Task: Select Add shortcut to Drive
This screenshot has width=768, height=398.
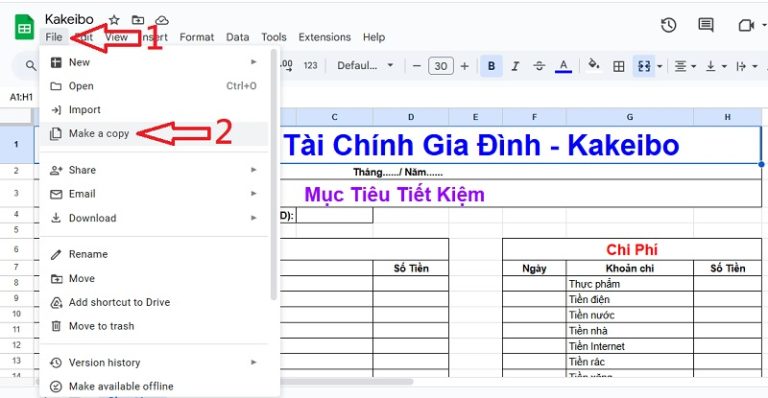Action: click(x=154, y=303)
